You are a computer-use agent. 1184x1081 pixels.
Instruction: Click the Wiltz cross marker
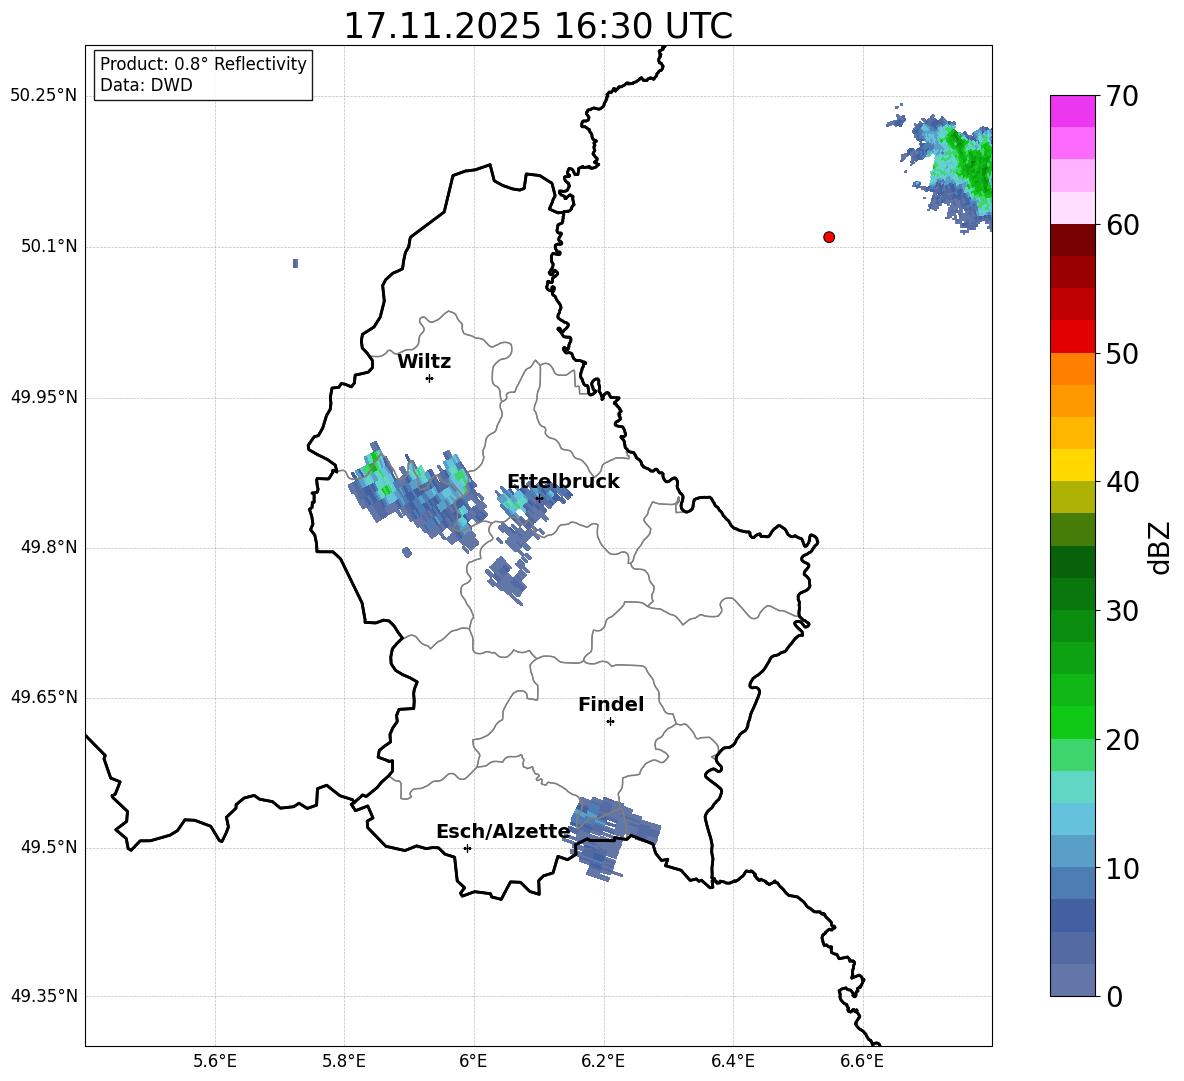click(430, 378)
